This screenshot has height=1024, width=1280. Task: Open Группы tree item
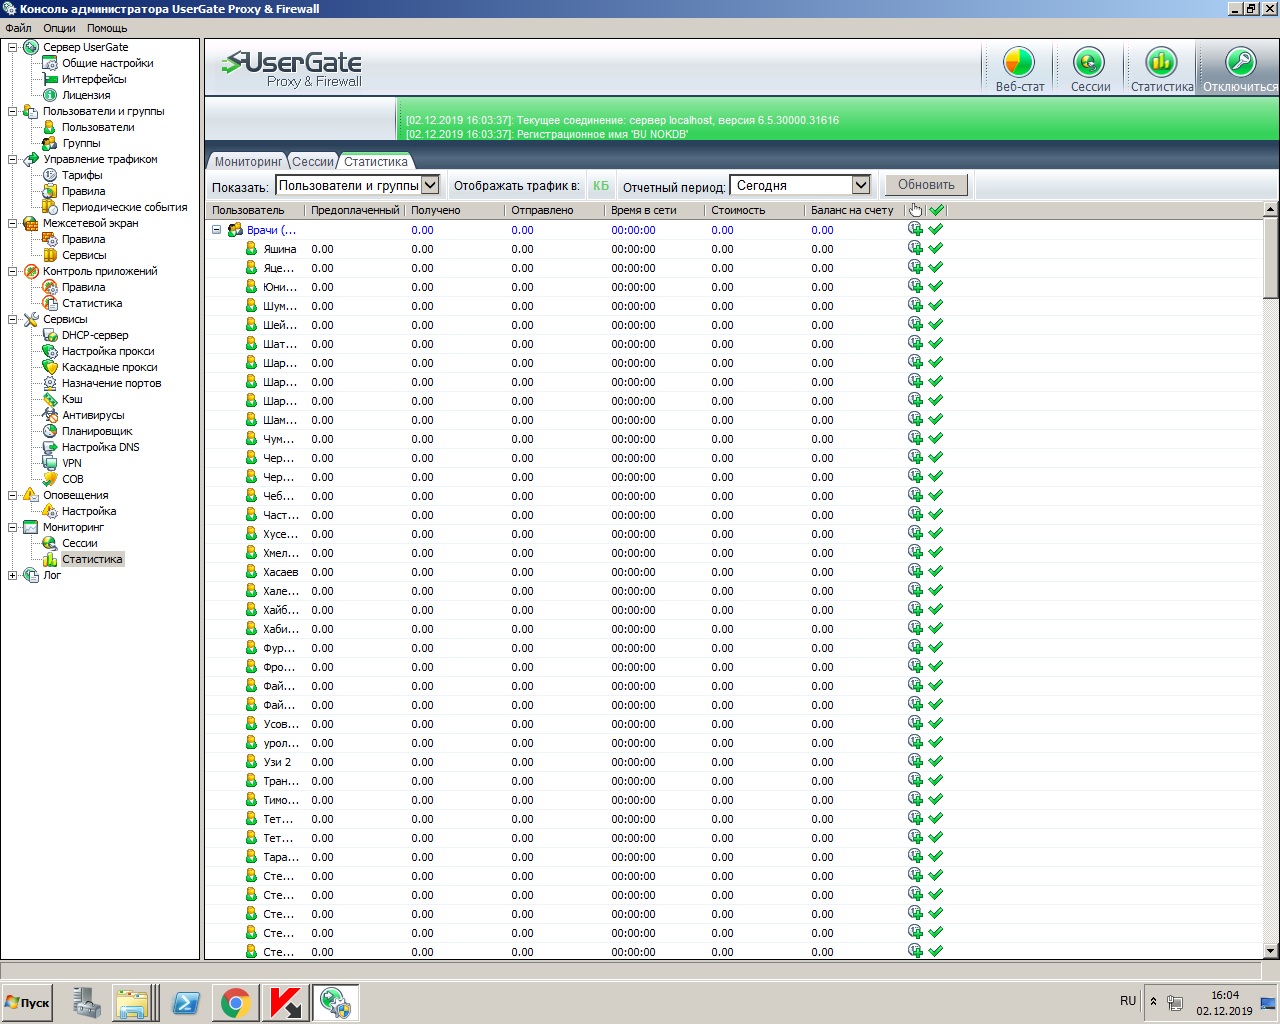(x=81, y=143)
